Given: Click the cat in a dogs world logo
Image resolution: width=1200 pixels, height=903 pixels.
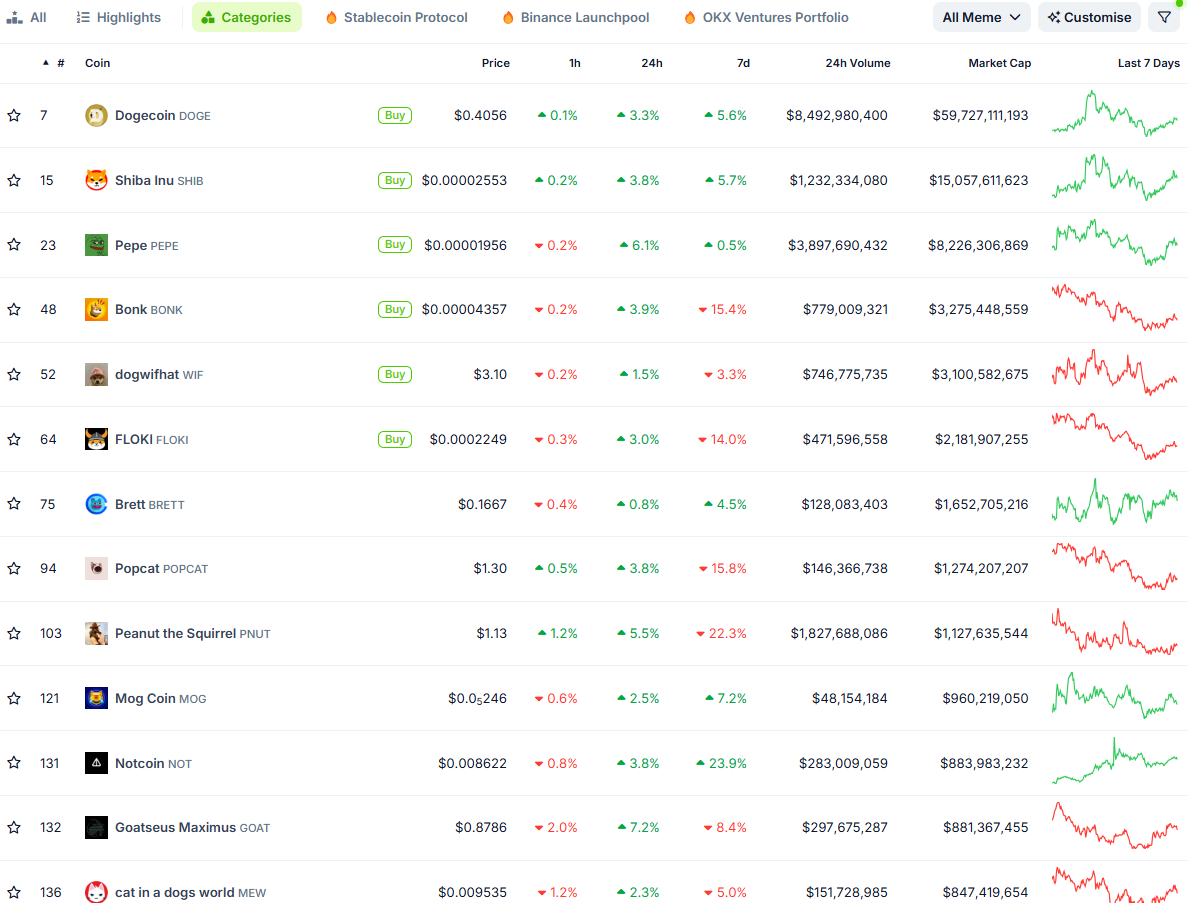Looking at the screenshot, I should click(96, 892).
